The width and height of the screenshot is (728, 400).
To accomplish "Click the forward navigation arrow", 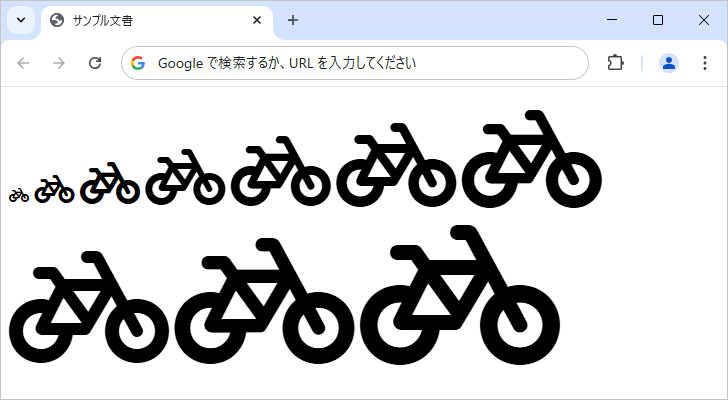I will [x=59, y=63].
